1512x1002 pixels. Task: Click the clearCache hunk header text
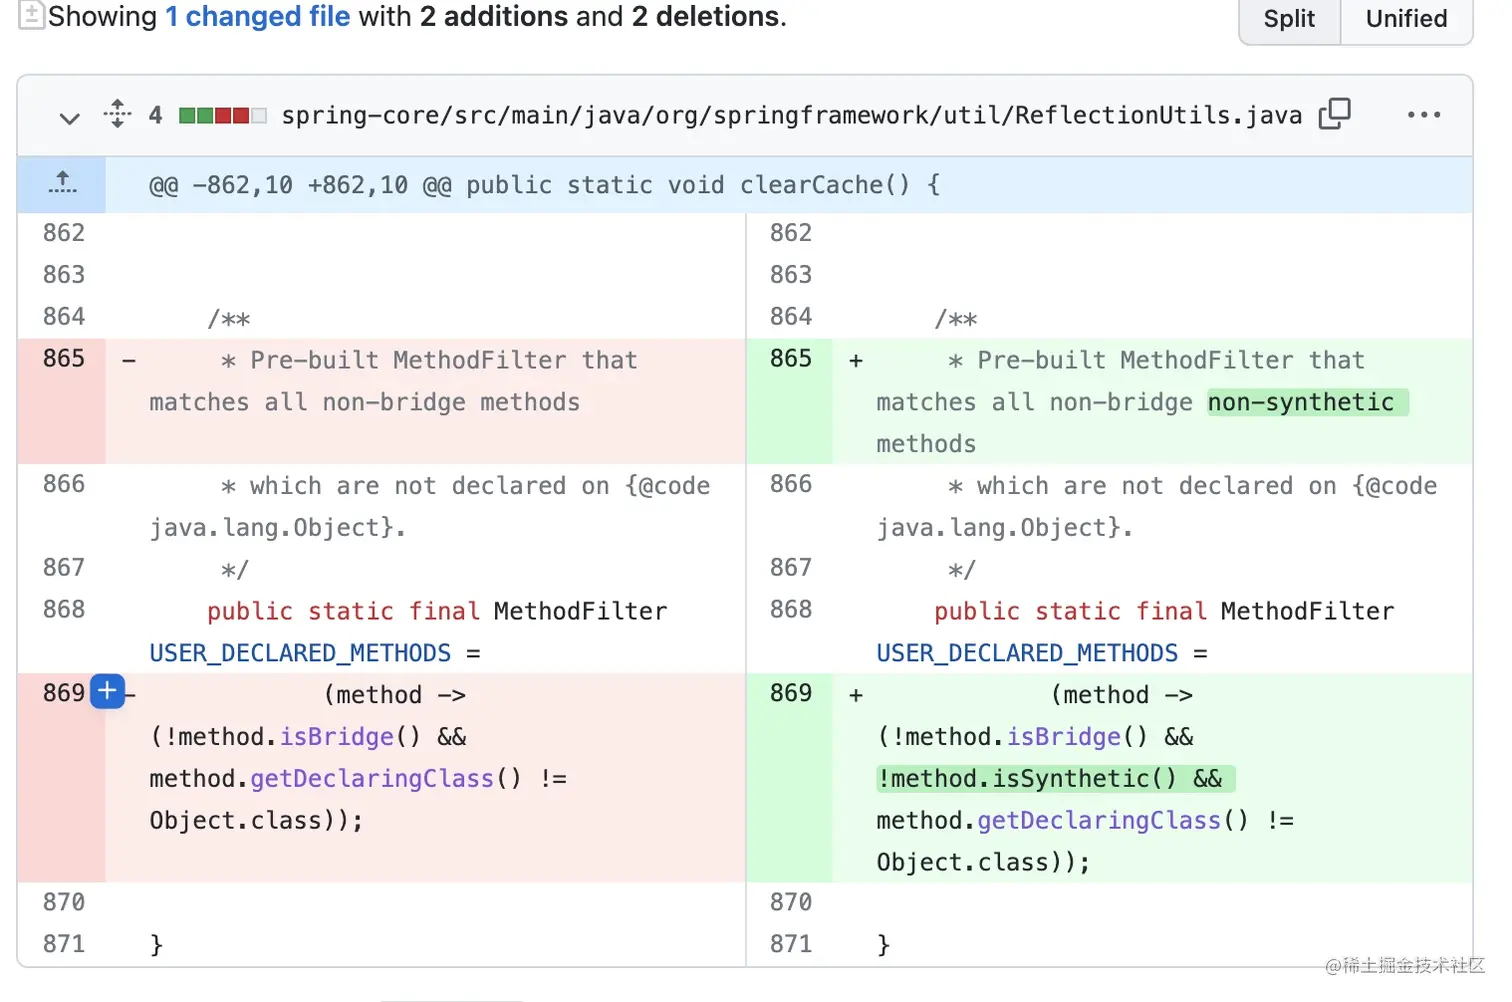tap(545, 185)
